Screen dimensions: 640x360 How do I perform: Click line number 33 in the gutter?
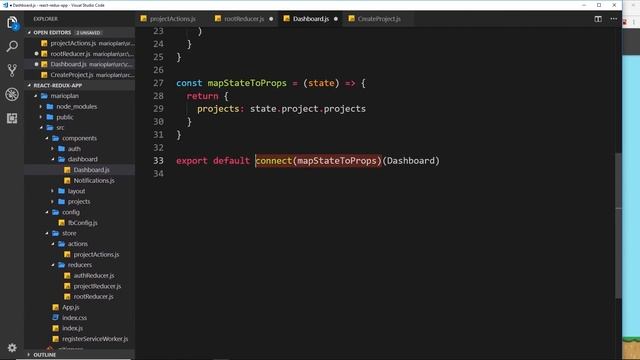click(158, 161)
